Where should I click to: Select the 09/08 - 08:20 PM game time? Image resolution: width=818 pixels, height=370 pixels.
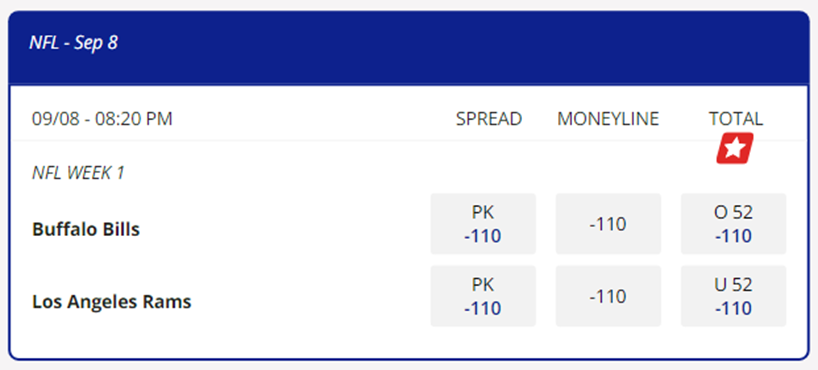click(x=102, y=119)
